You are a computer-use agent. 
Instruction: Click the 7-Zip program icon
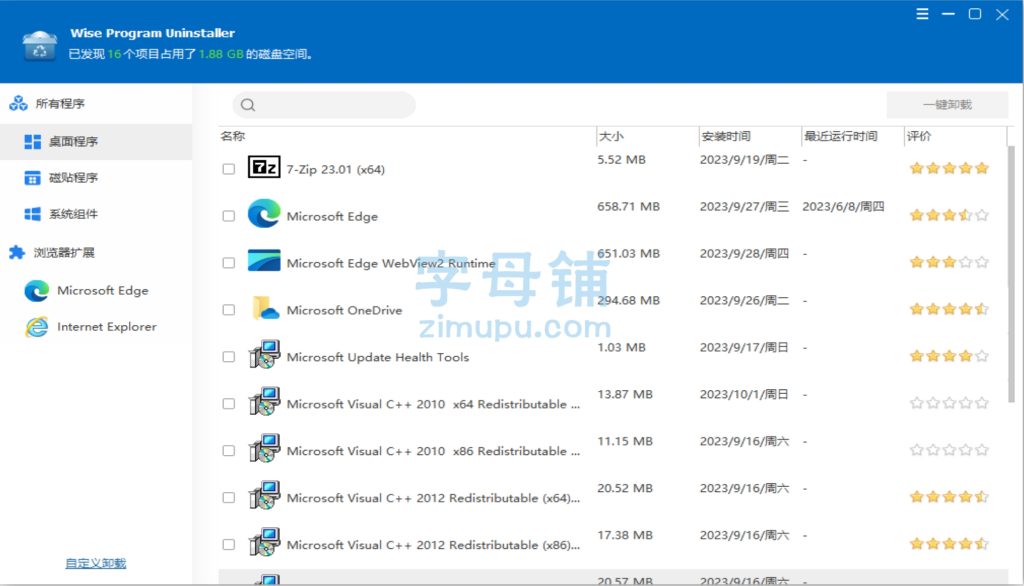tap(264, 167)
